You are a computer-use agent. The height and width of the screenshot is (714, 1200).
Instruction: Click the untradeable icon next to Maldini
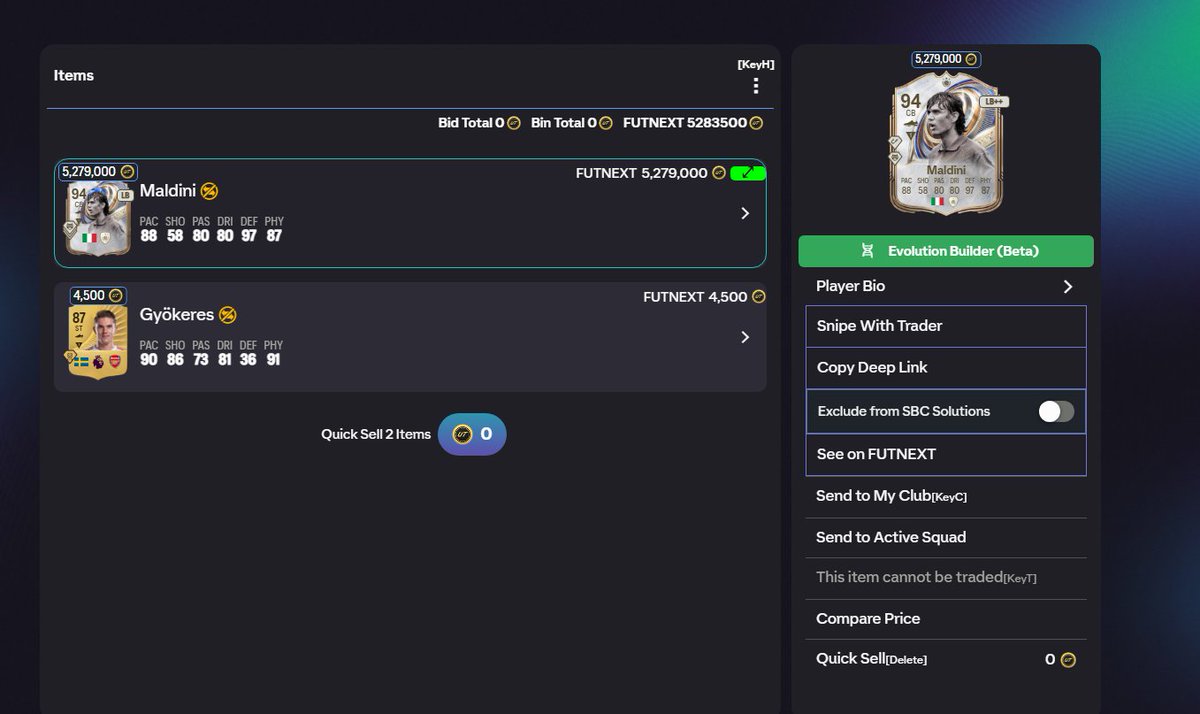pos(209,191)
